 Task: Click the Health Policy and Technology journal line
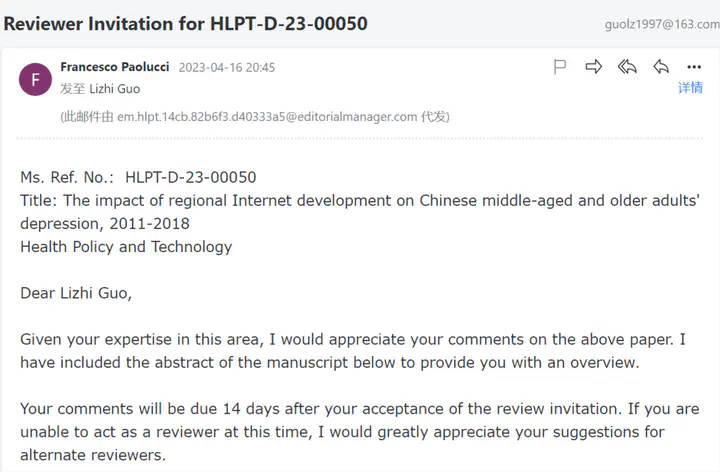click(x=126, y=246)
